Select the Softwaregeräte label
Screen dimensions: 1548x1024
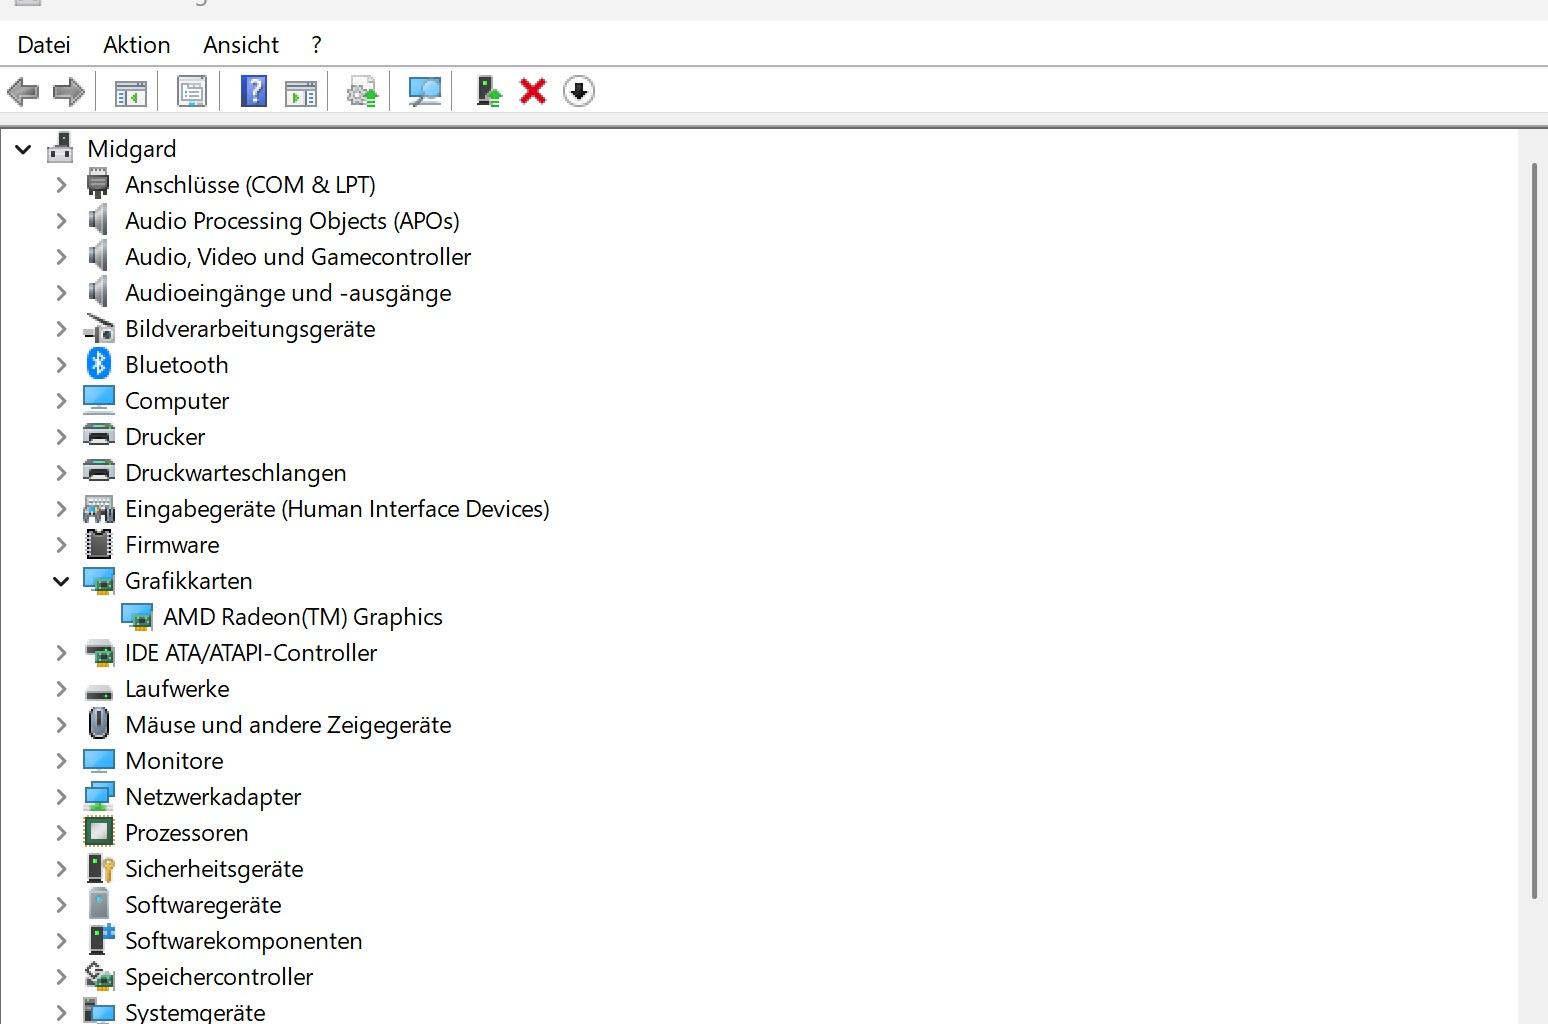203,905
